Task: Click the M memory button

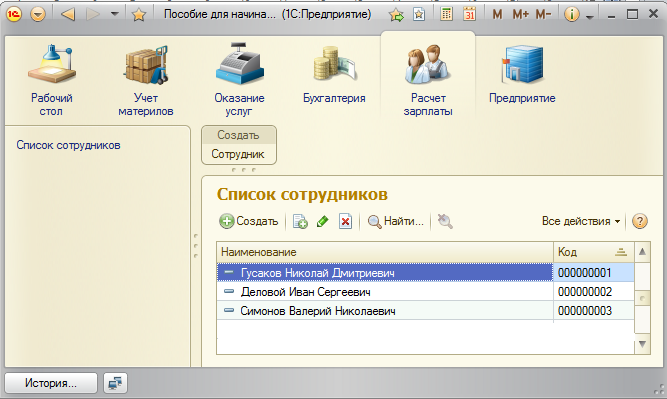Action: coord(497,14)
